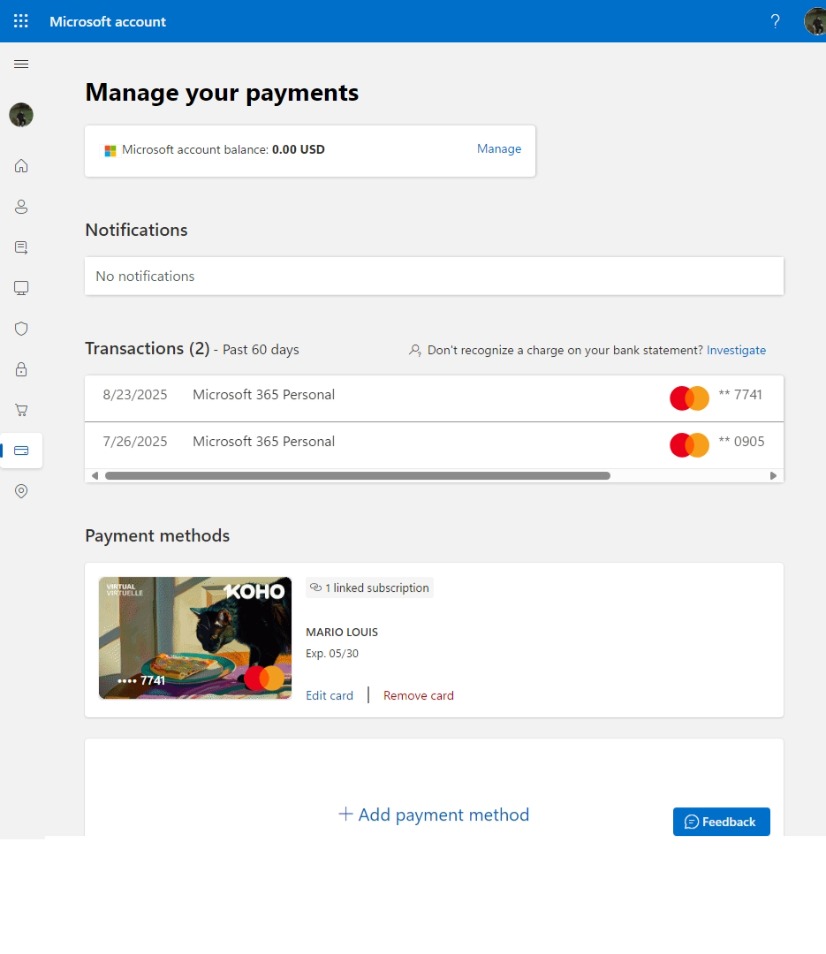Open the 7/26/2025 Microsoft 365 Personal transaction
The image size is (826, 954).
point(434,445)
